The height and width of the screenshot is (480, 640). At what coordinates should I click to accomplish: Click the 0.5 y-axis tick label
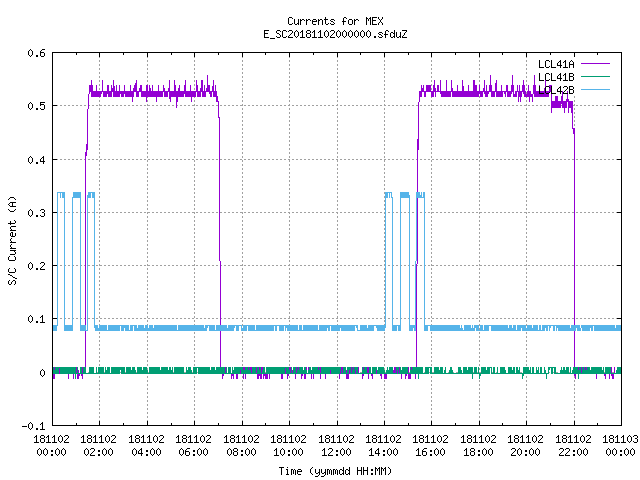click(x=36, y=106)
